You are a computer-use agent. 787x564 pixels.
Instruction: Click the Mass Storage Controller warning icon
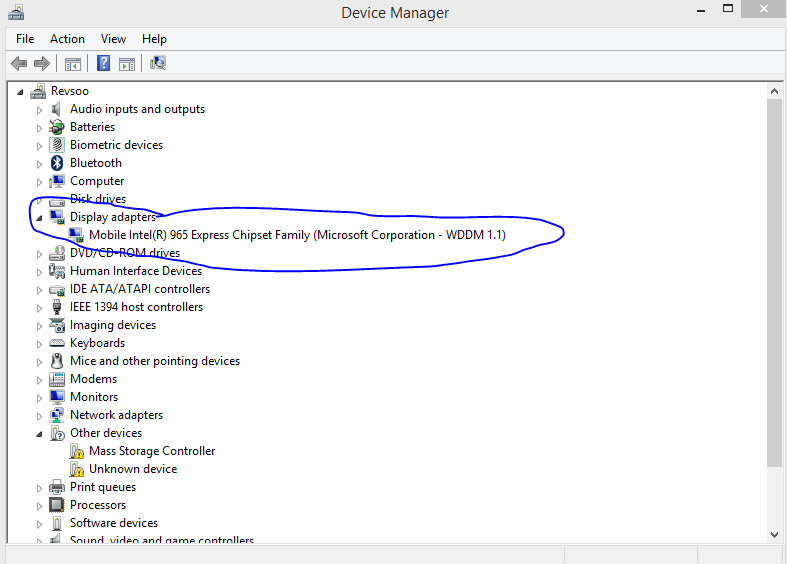(x=77, y=451)
